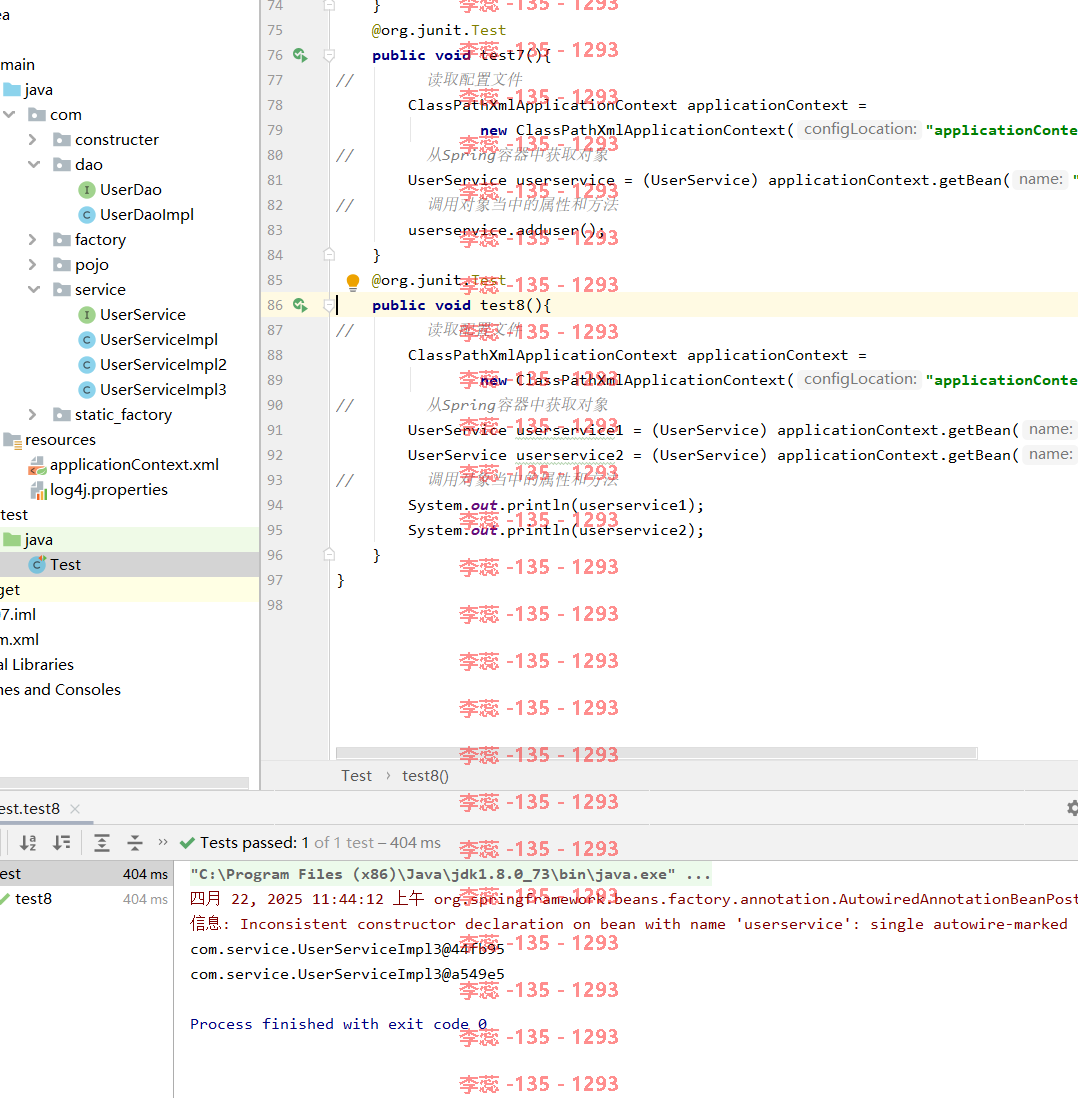Click Test breadcrumb in editor
1078x1098 pixels.
point(357,776)
